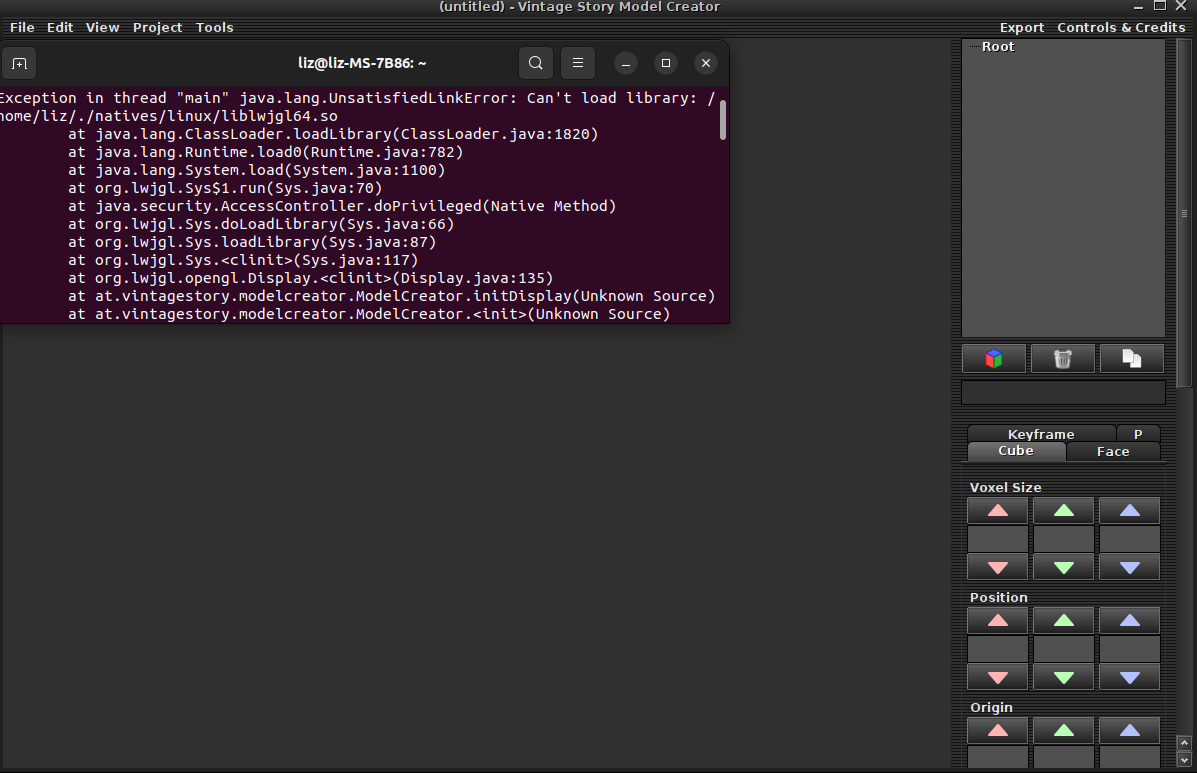Select the Root tree node
Image resolution: width=1197 pixels, height=773 pixels.
pos(997,47)
